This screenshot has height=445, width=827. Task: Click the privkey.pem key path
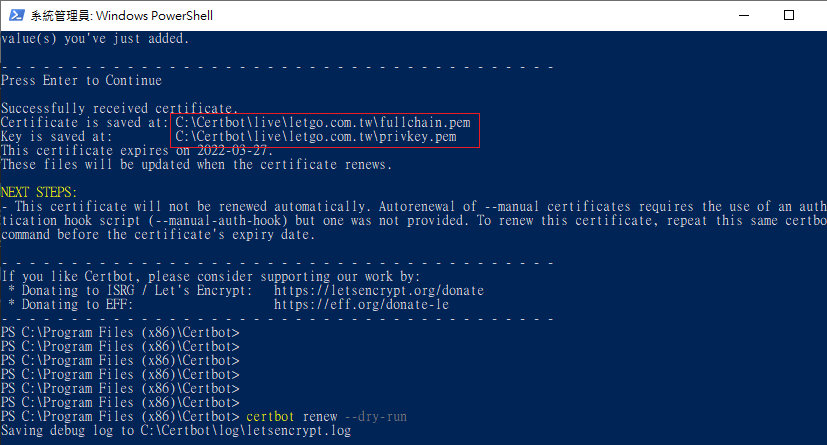(x=315, y=136)
